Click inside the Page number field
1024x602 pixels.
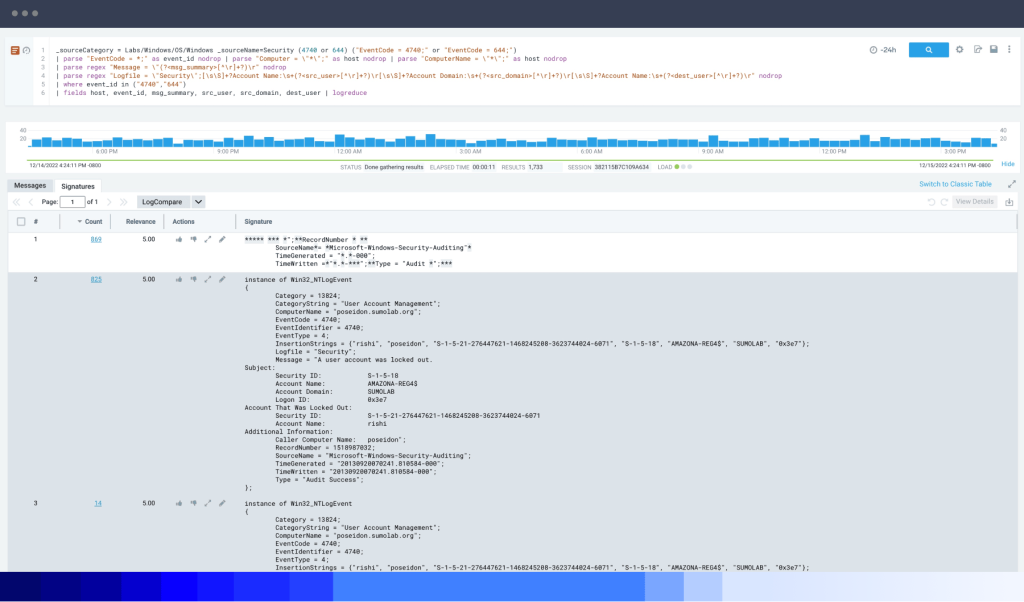(73, 202)
